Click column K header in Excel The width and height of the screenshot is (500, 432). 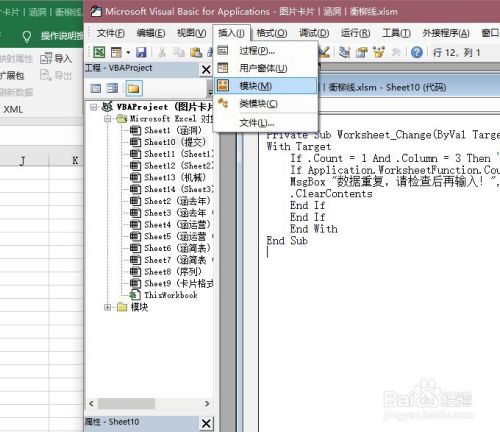(x=75, y=161)
